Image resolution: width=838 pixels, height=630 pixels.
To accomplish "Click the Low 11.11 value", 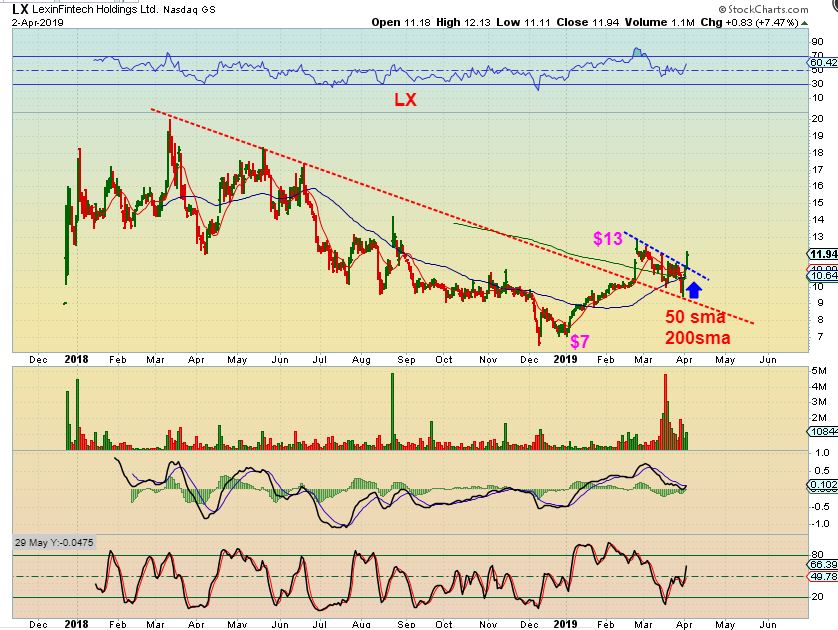I will tap(523, 22).
